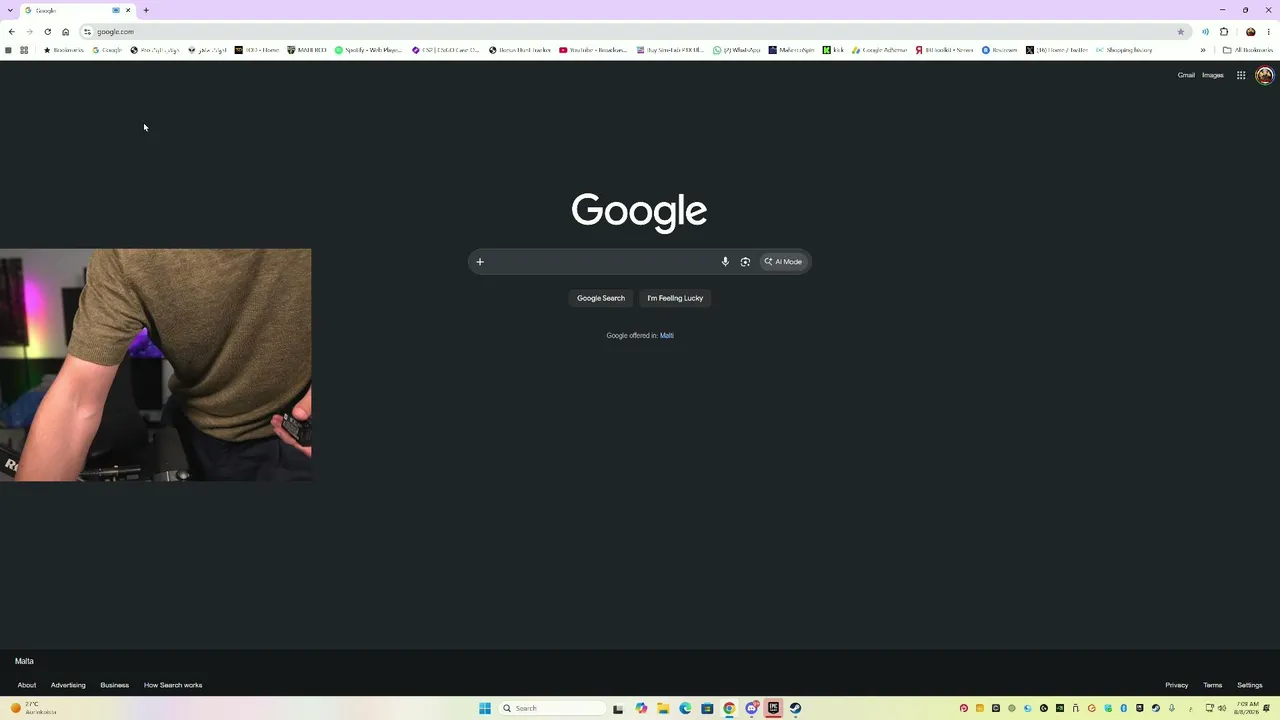
Task: Reload the Google page
Action: click(x=47, y=32)
